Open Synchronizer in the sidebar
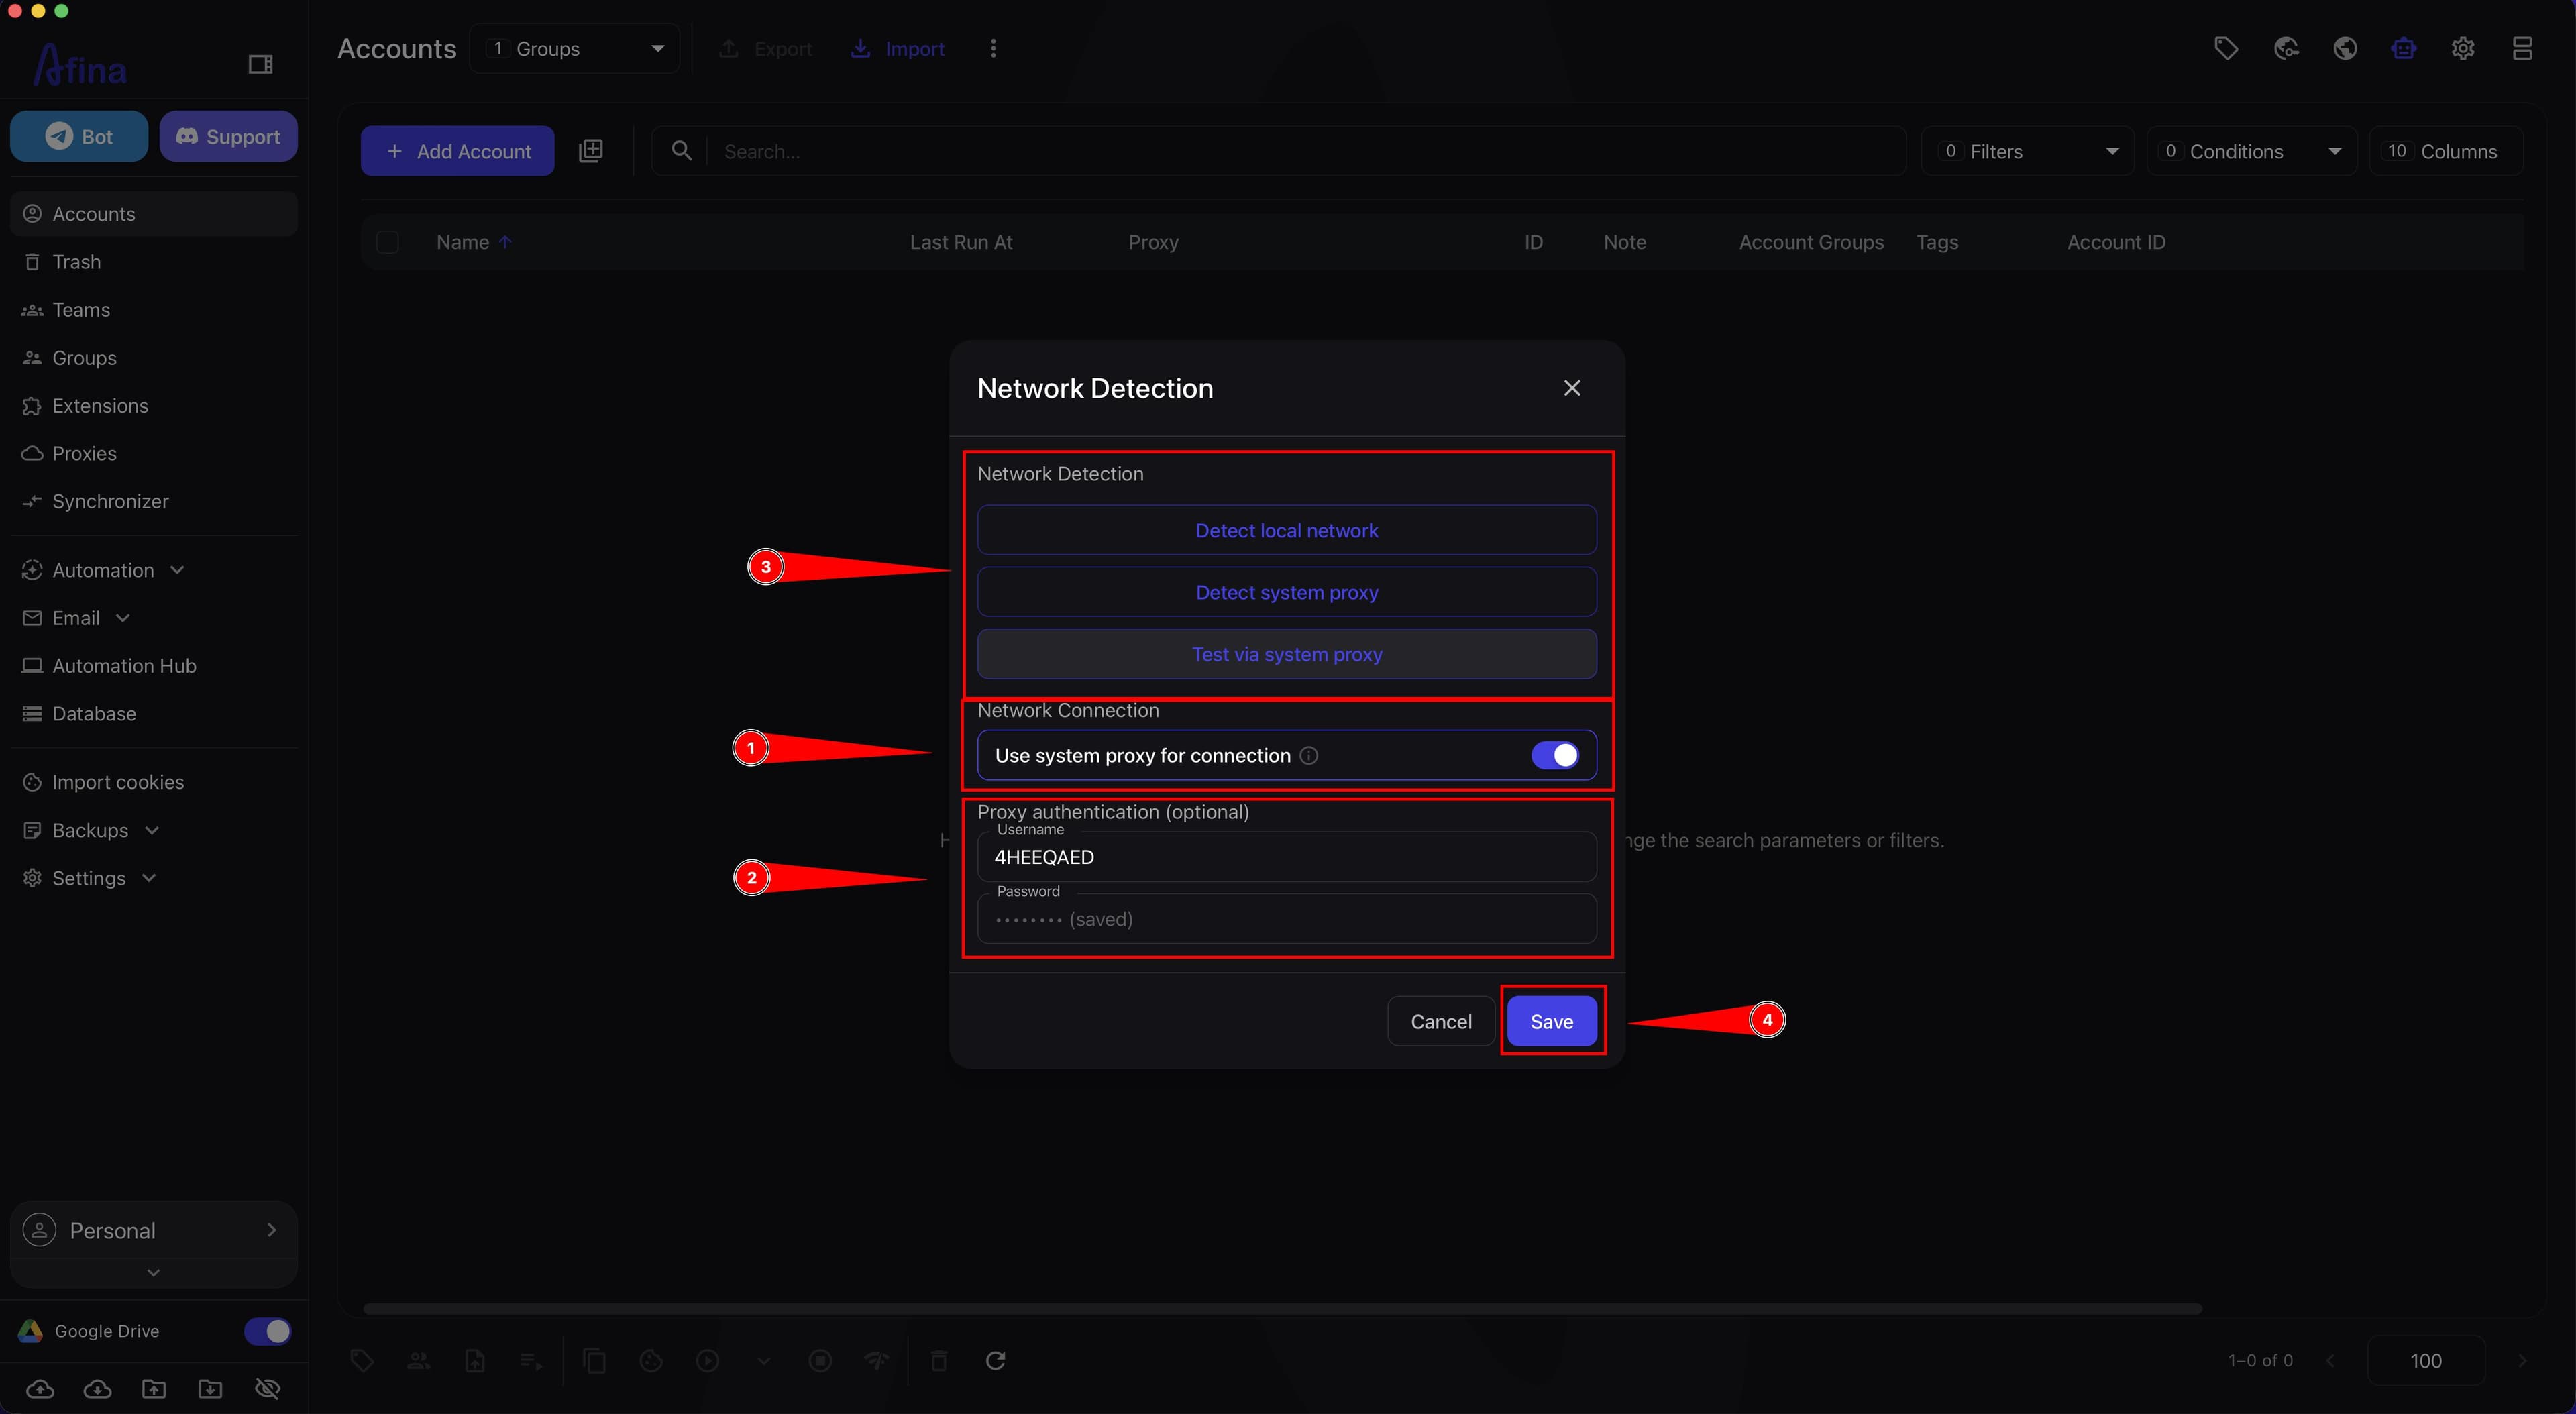The image size is (2576, 1414). (154, 502)
